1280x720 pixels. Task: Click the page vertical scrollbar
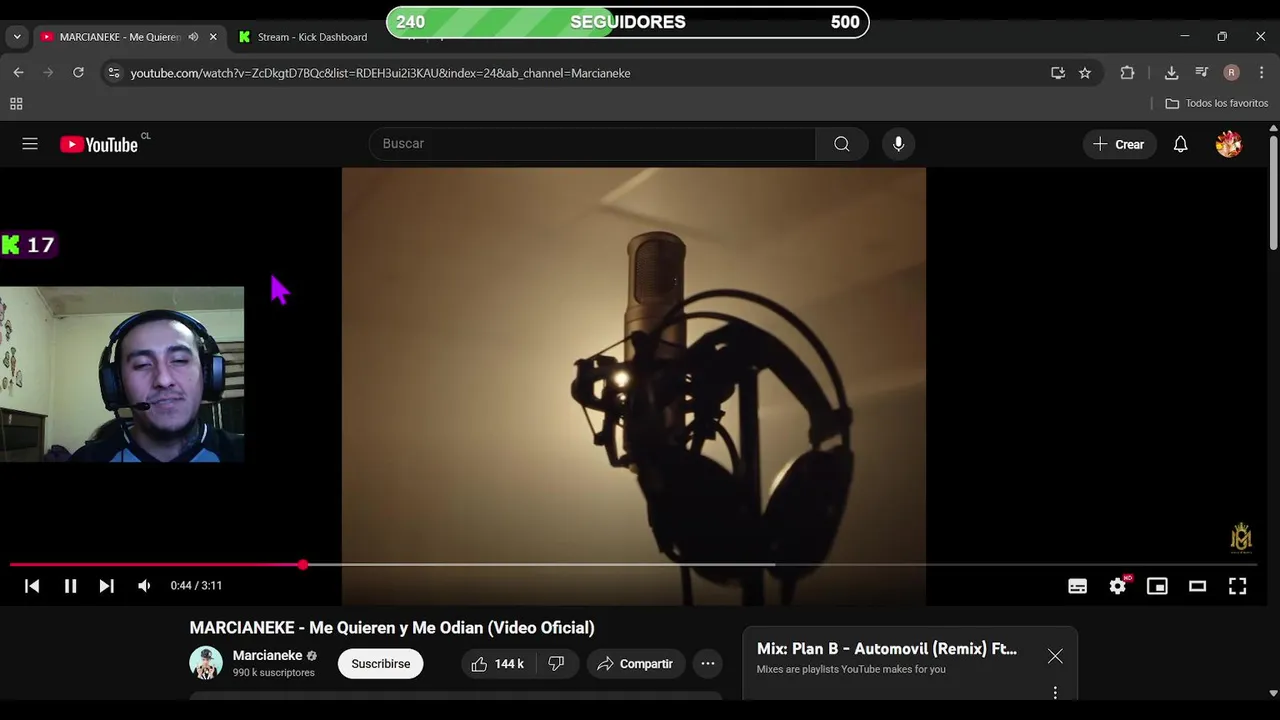(x=1273, y=193)
